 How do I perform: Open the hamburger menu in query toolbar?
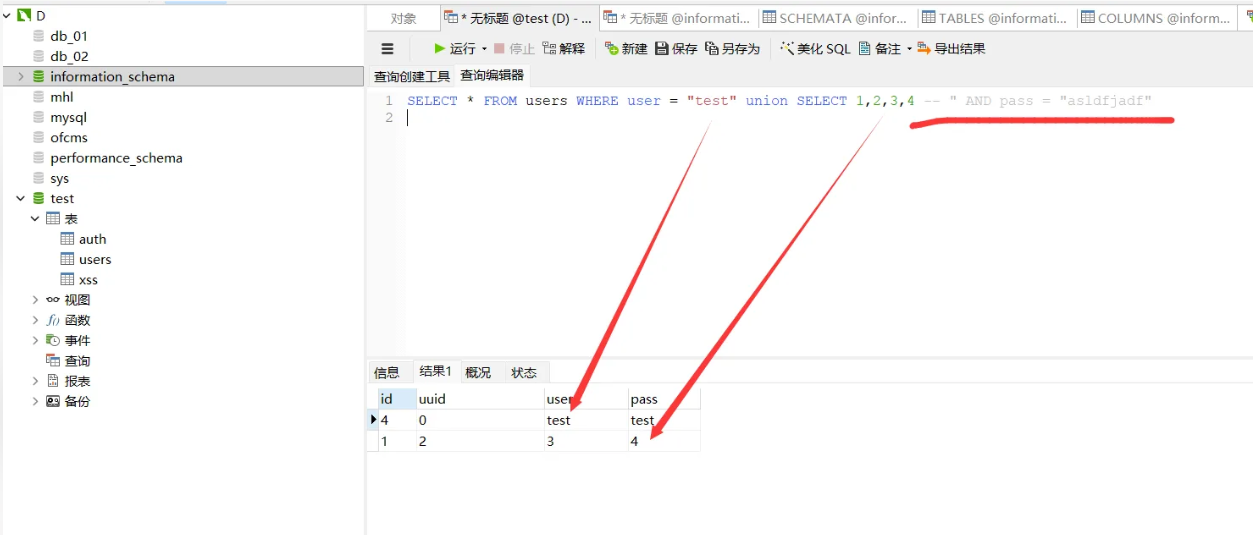[388, 49]
